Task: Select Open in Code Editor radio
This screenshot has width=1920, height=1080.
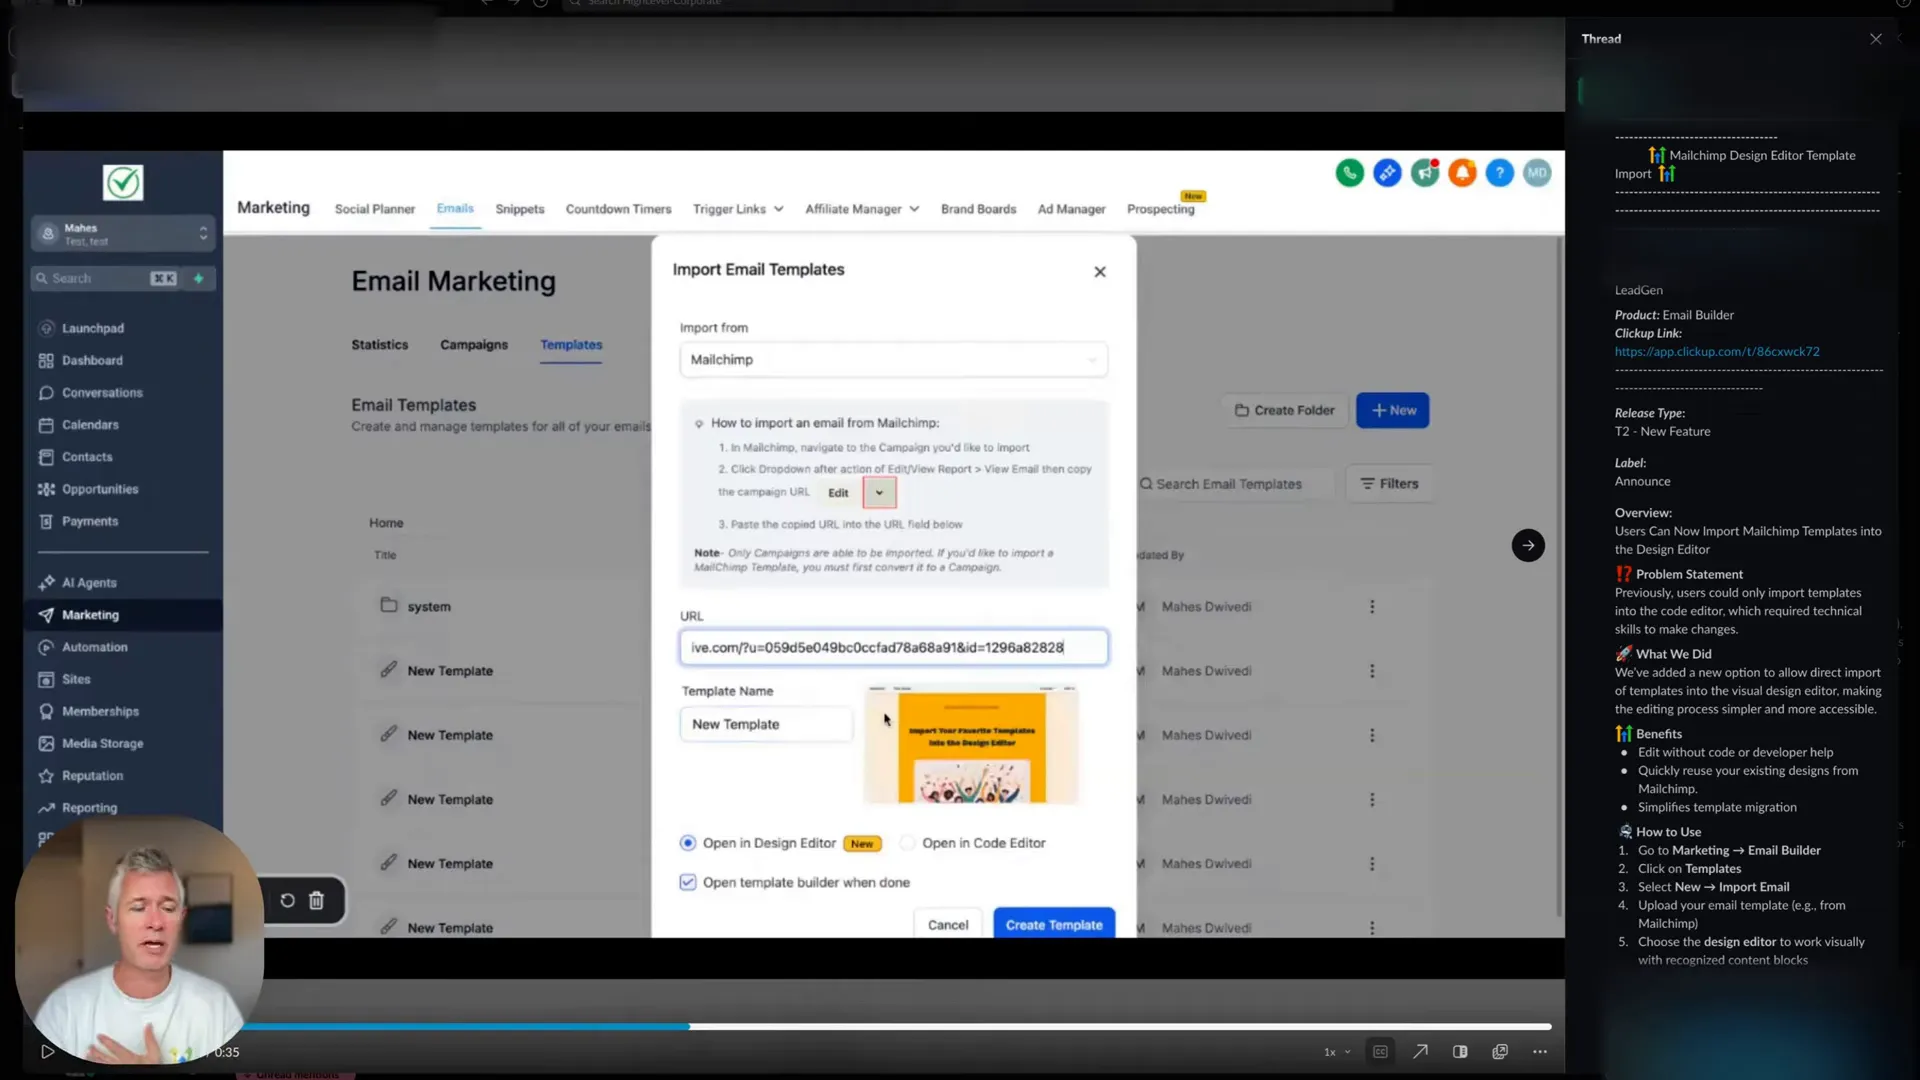Action: [x=907, y=843]
